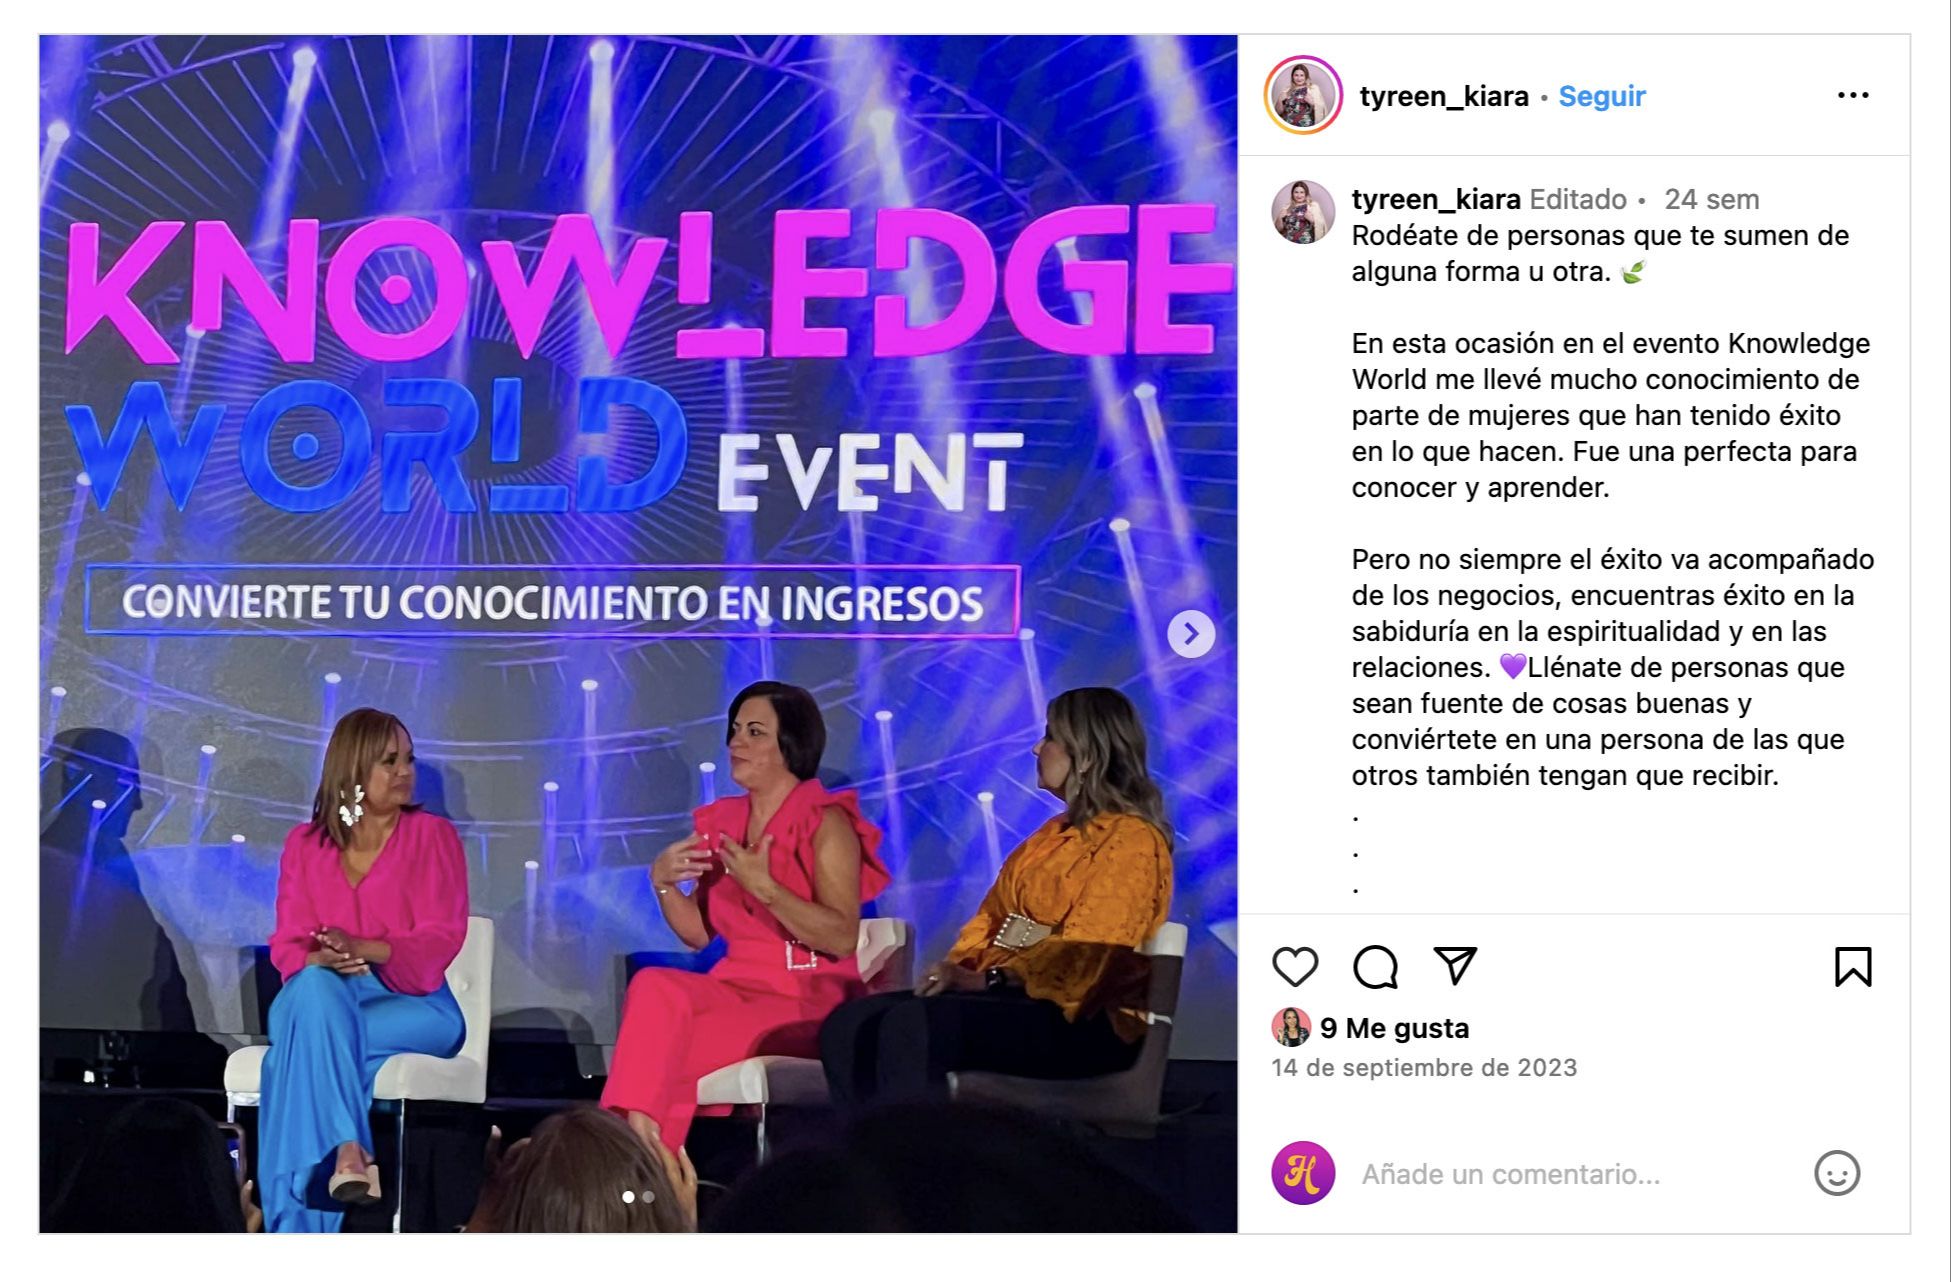Select the second carousel dot indicator
This screenshot has height=1282, width=1951.
click(648, 1197)
